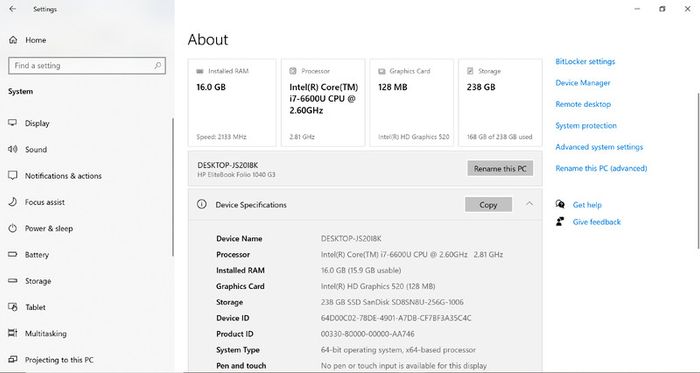700x373 pixels.
Task: Click the System section heading
Action: click(x=21, y=91)
